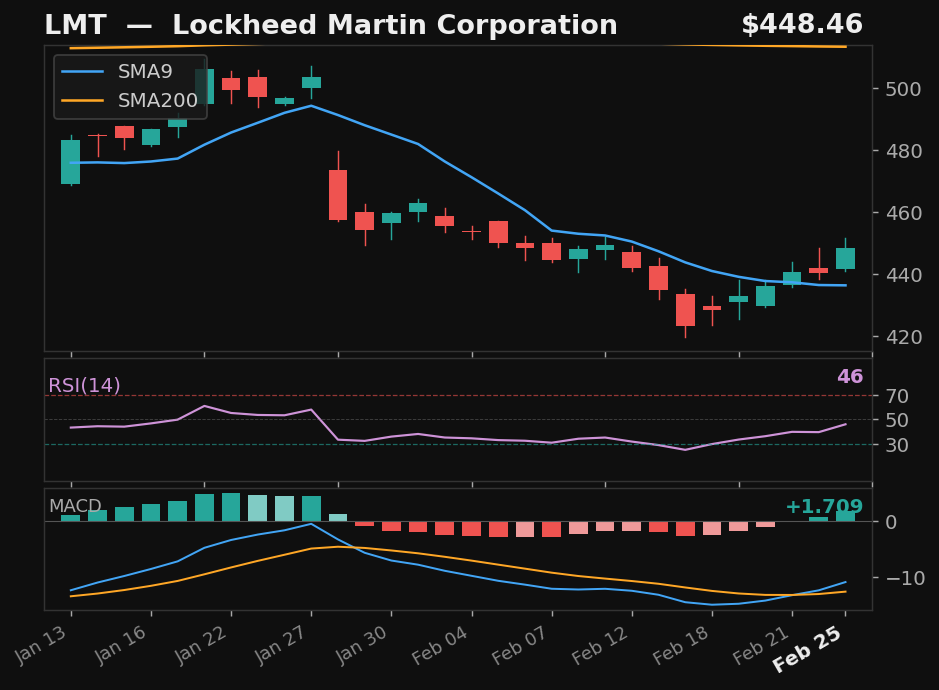Screen dimensions: 939x690
Task: Click the Feb 18 date label
Action: (x=681, y=645)
